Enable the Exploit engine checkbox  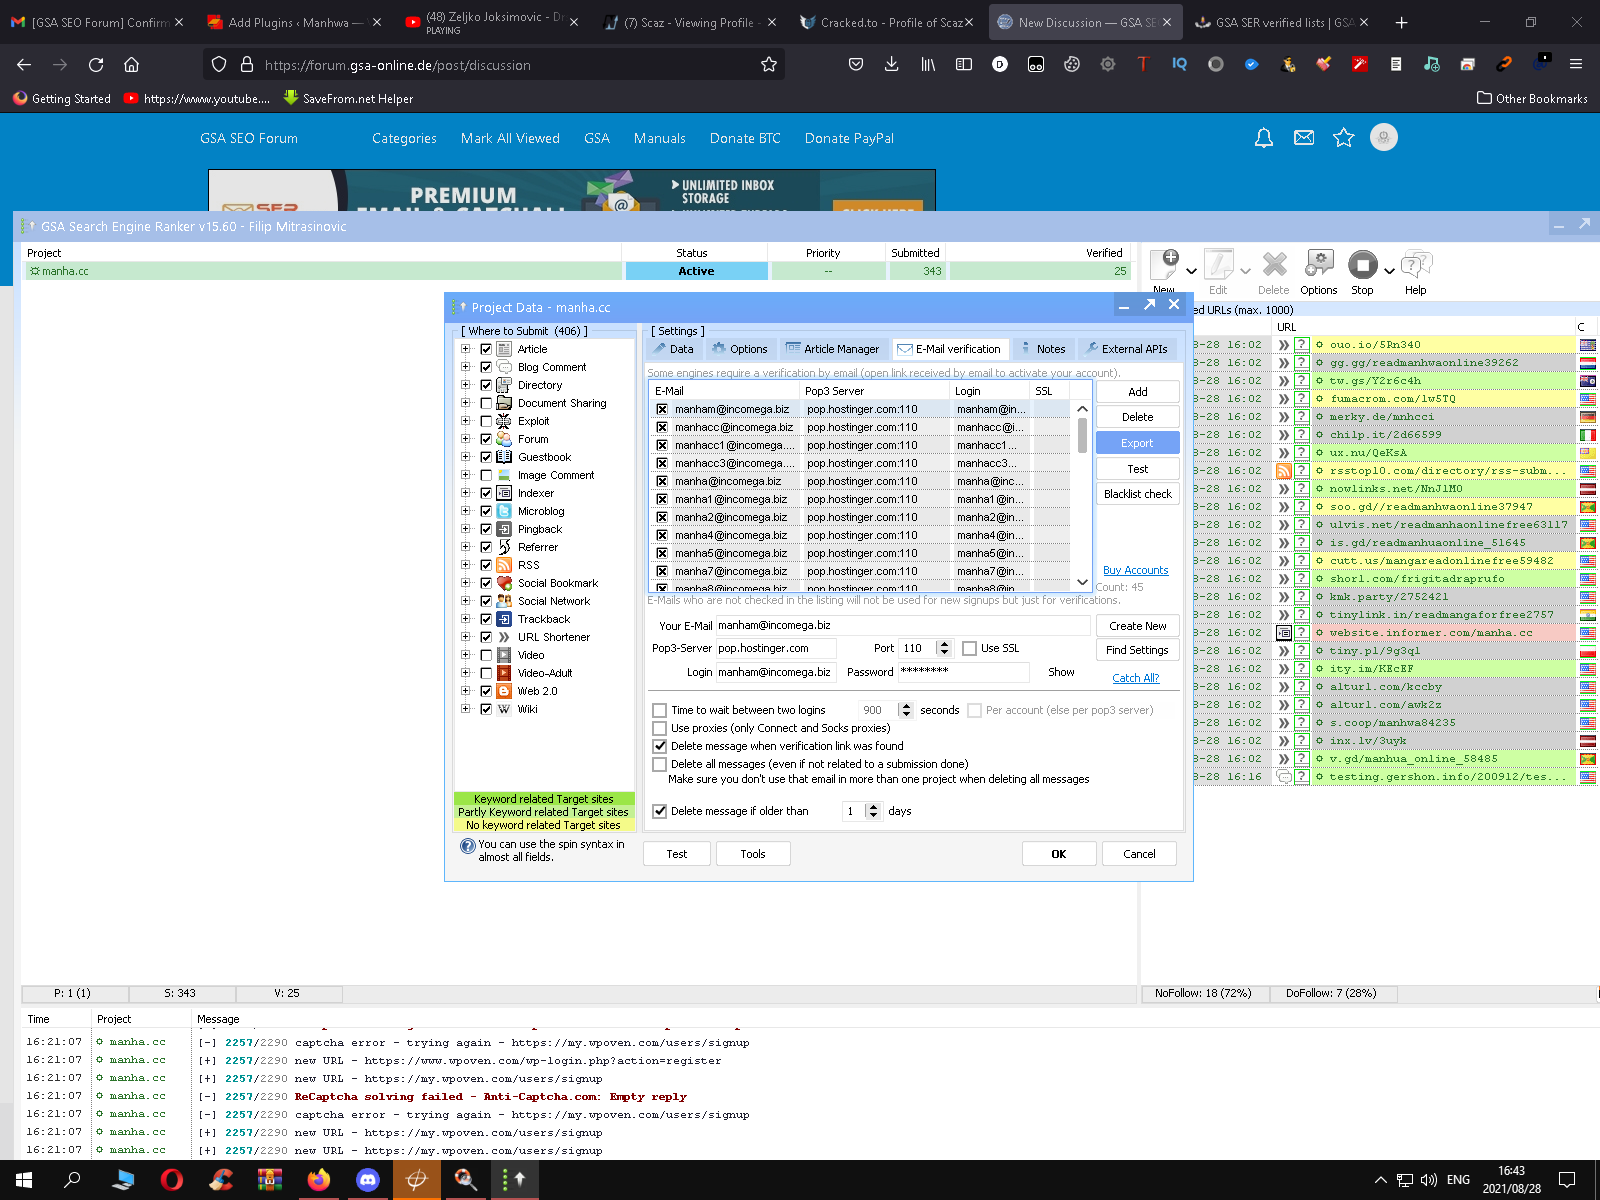point(486,421)
